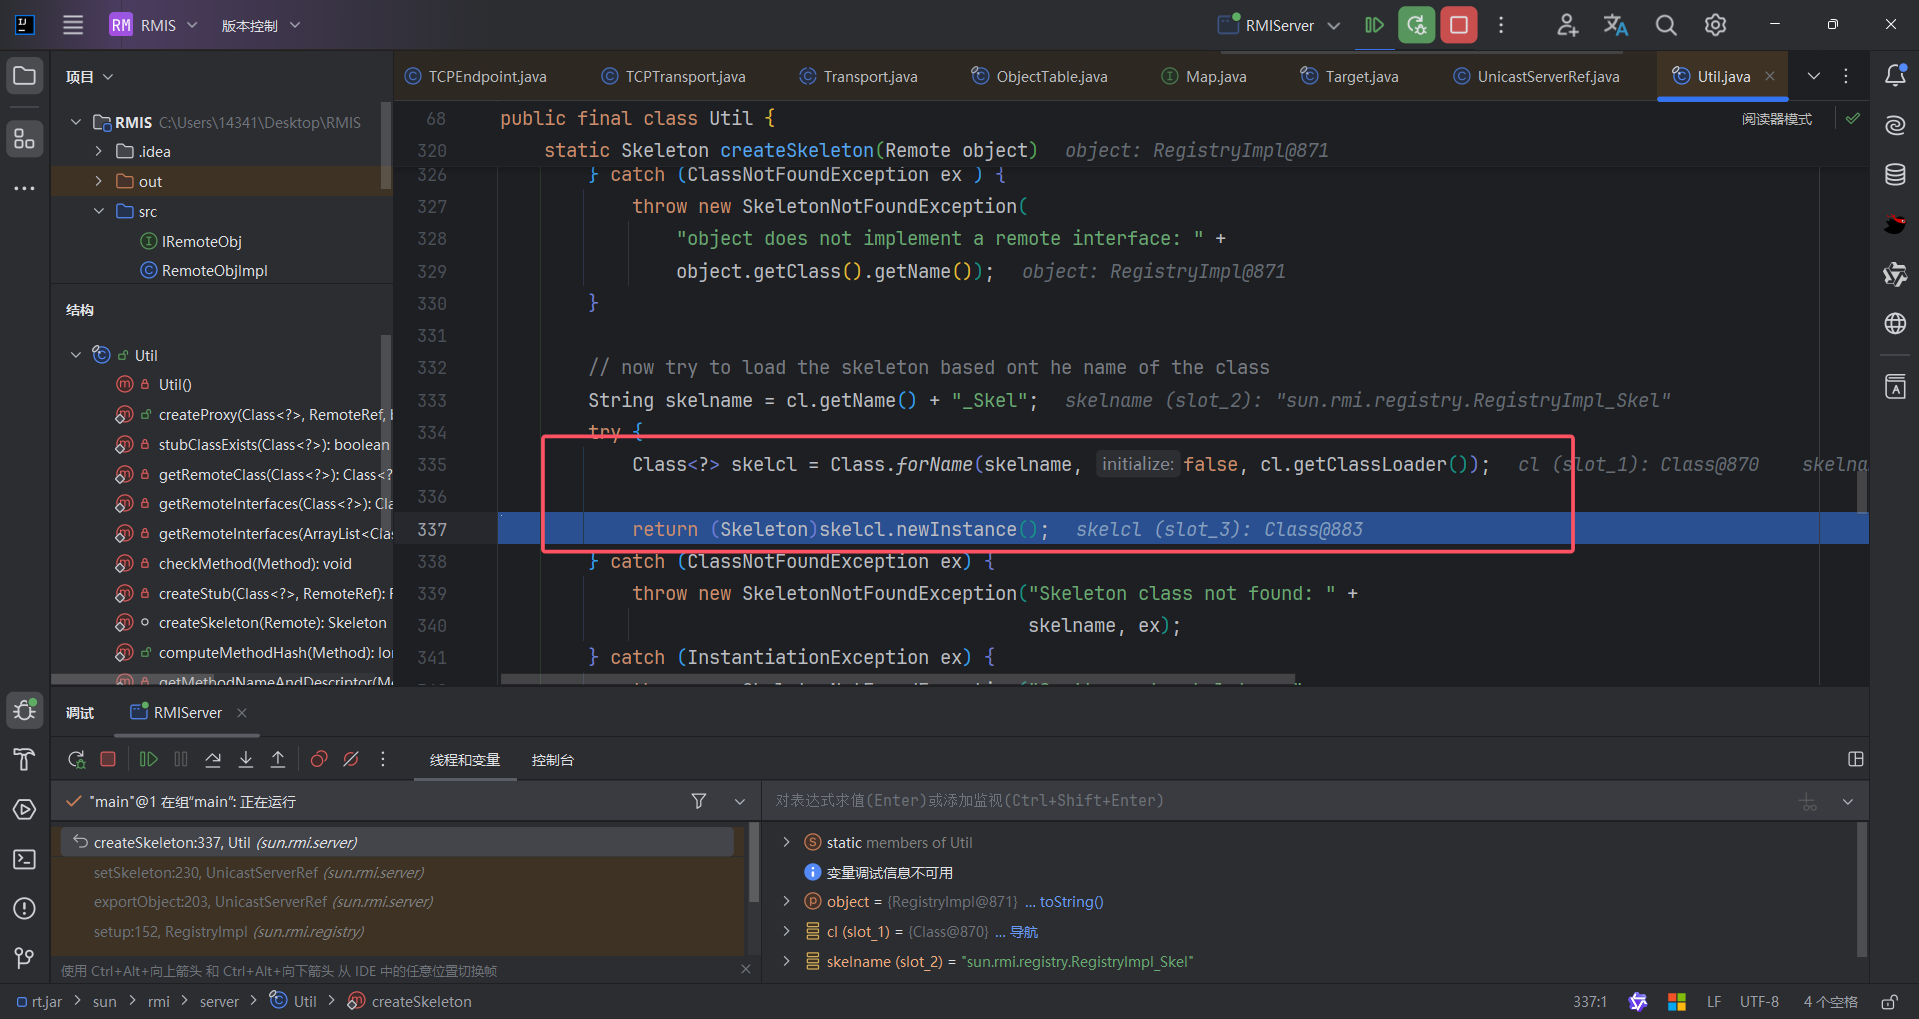Close the Util.java tab
The image size is (1919, 1019).
coord(1770,76)
